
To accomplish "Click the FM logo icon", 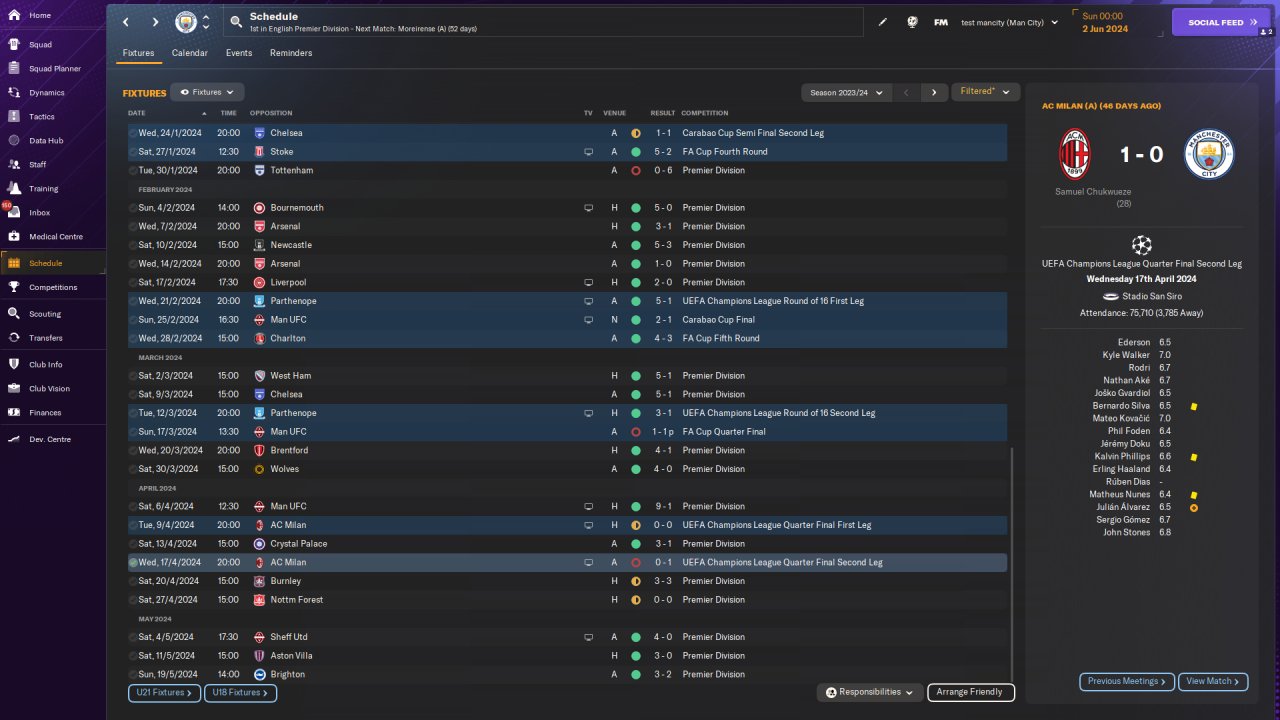I will [x=941, y=22].
